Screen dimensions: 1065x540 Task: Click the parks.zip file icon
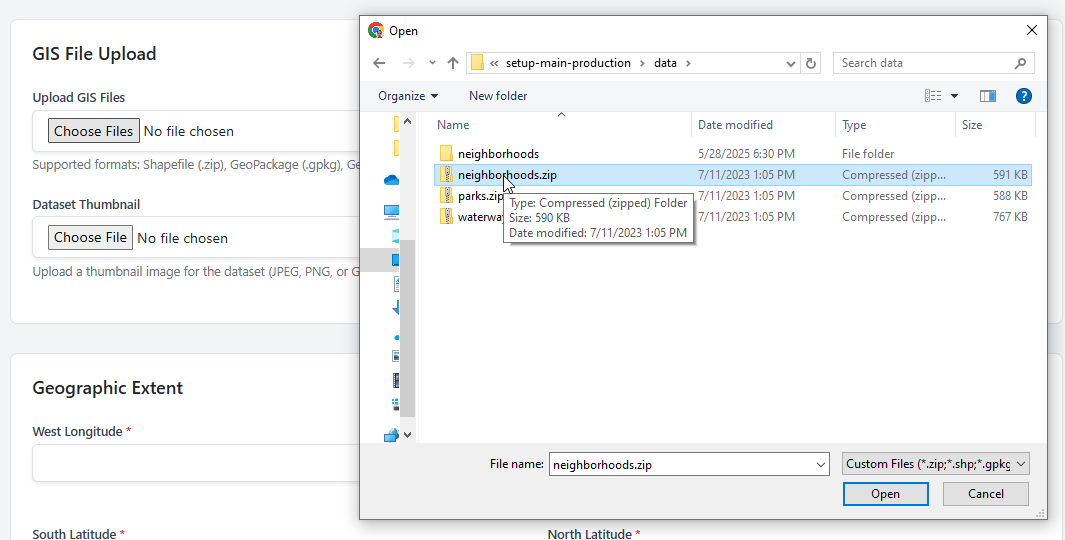point(446,196)
